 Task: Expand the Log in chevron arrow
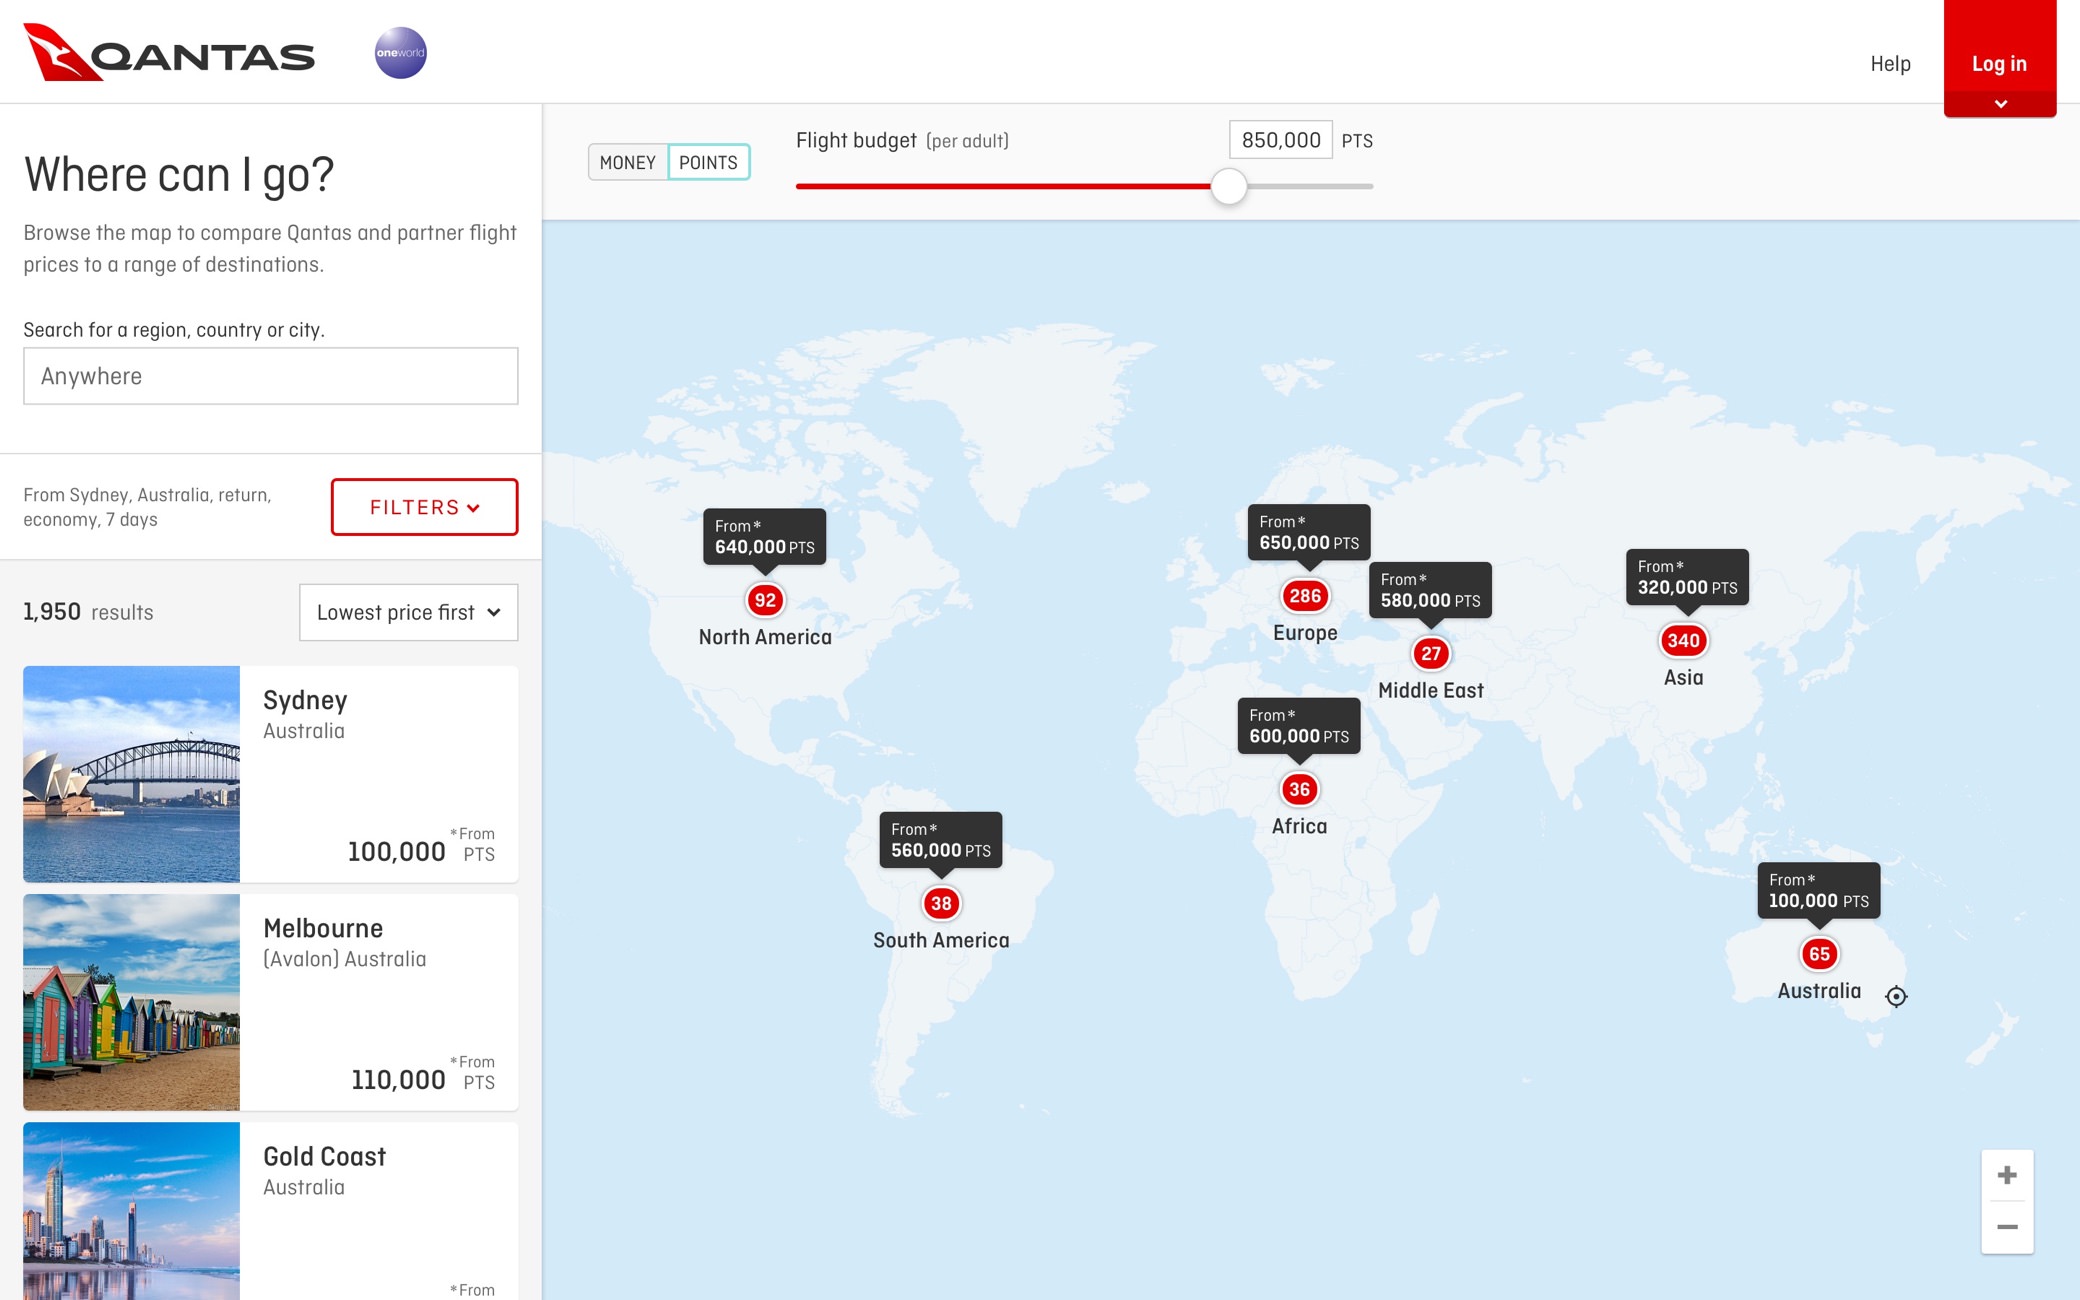tap(2000, 104)
